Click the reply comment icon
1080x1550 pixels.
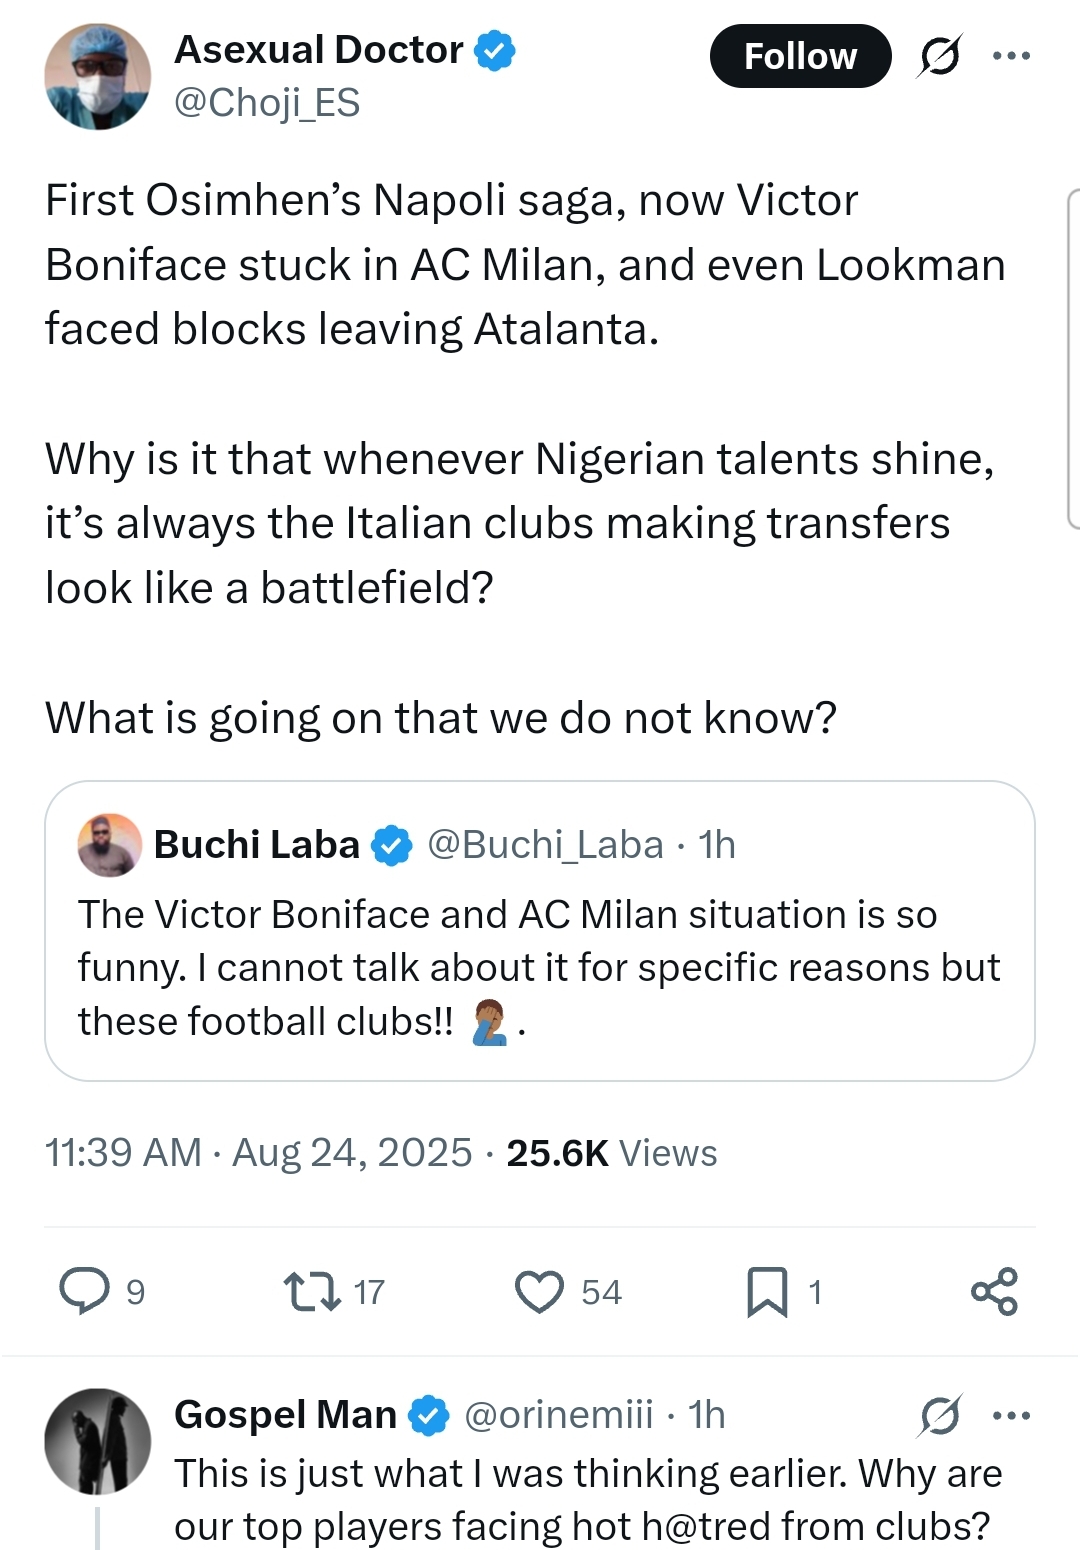tap(85, 1290)
